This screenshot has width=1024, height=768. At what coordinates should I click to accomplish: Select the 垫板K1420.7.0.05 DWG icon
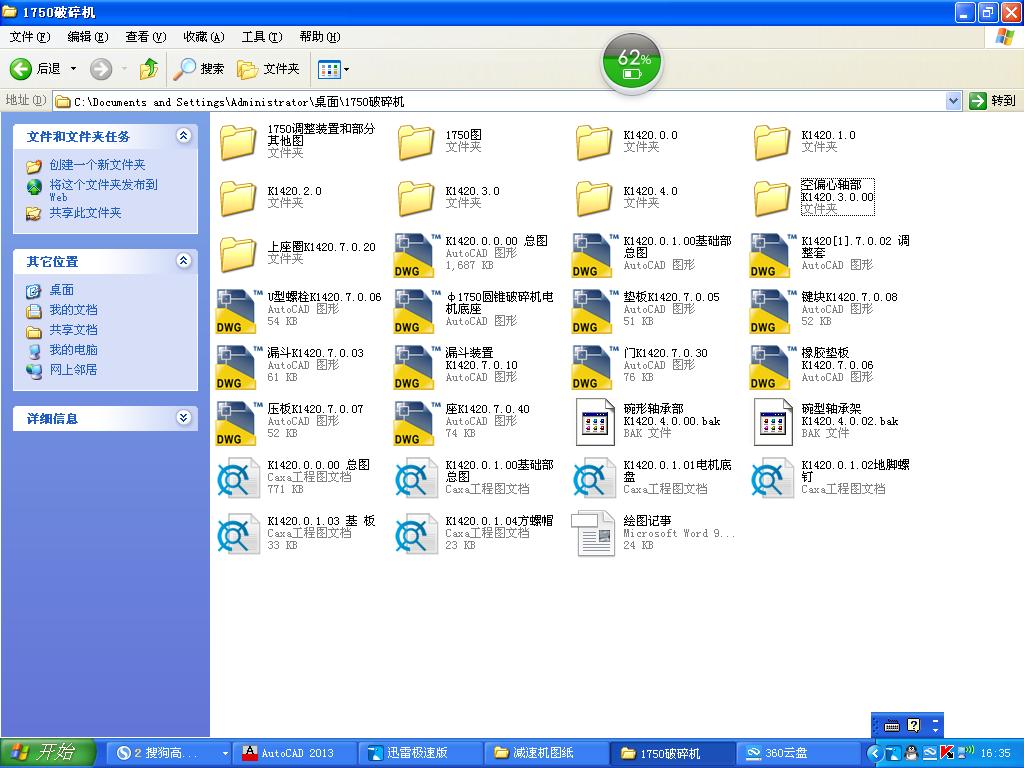click(594, 311)
